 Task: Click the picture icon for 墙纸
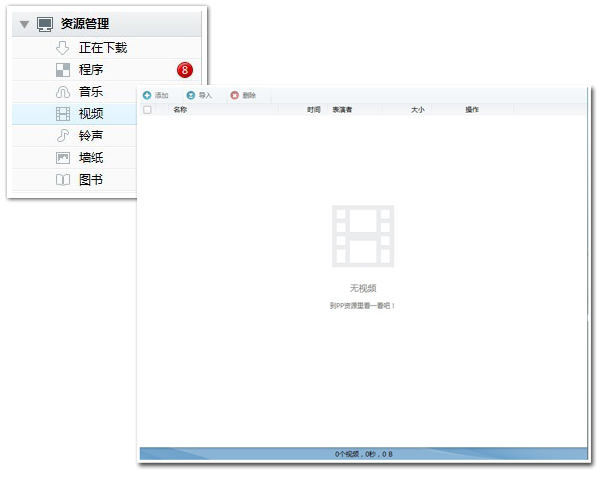click(63, 158)
